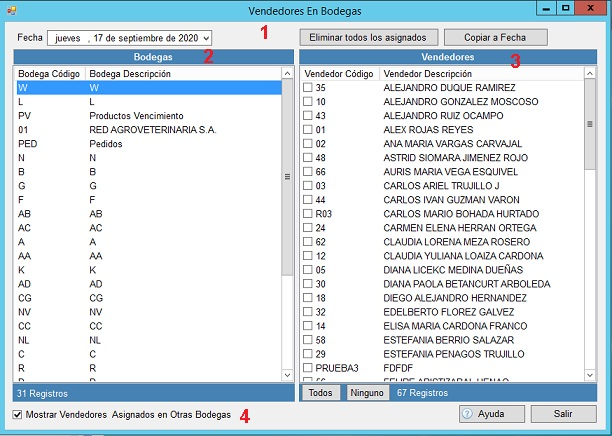Click Ninguno to deselect all vendors
The image size is (612, 436).
pos(366,393)
